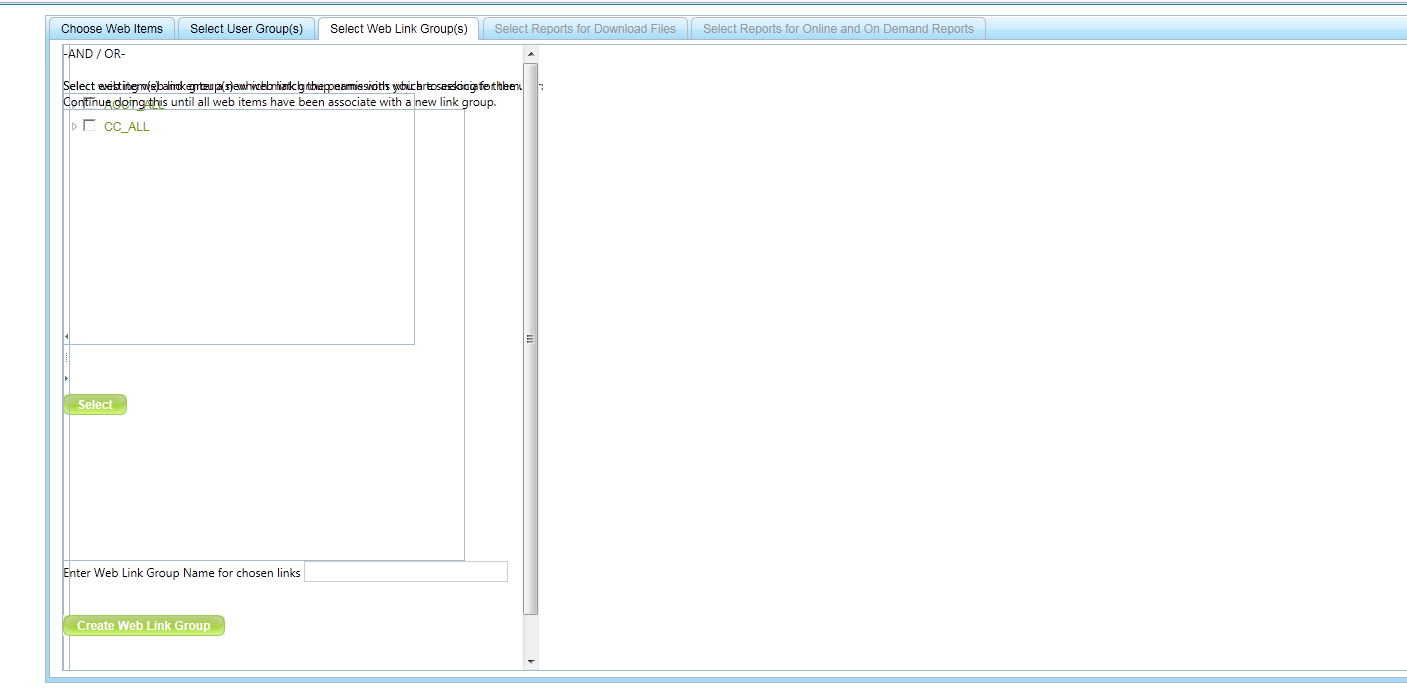Open Select Reports for Online and On Demand Reports tab

click(x=838, y=29)
